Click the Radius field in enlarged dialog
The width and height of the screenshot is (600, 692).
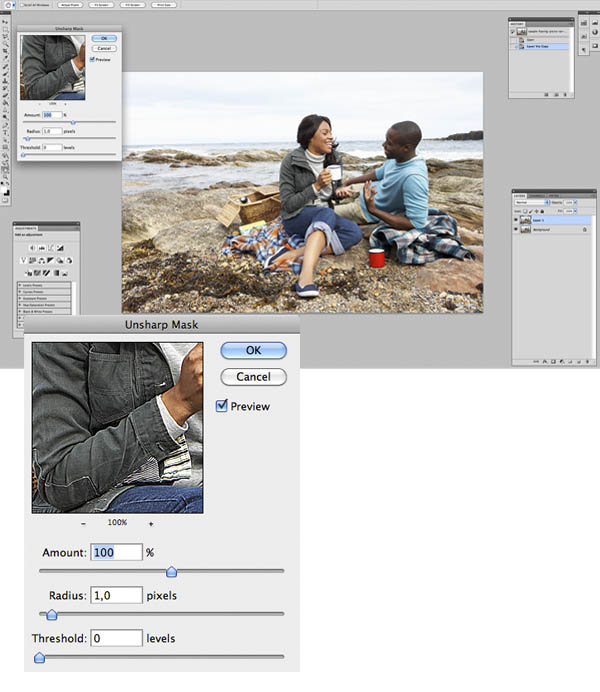116,595
